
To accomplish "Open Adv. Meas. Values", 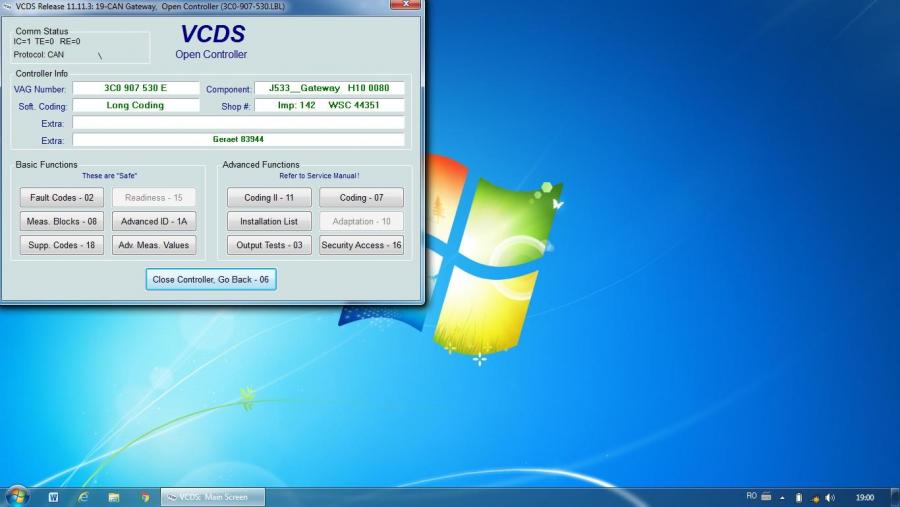I will coord(153,245).
